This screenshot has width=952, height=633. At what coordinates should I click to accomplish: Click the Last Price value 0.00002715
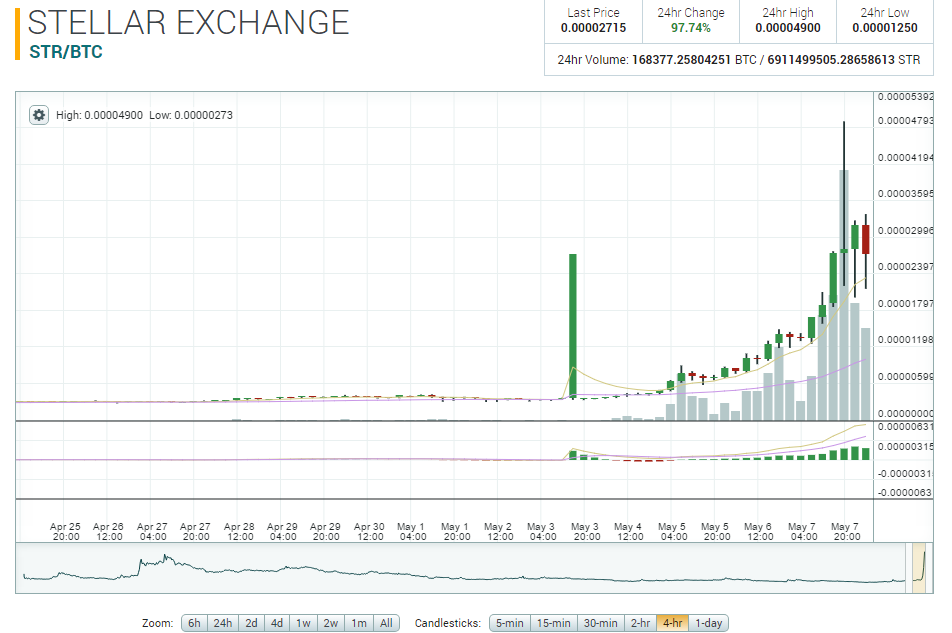pyautogui.click(x=593, y=28)
